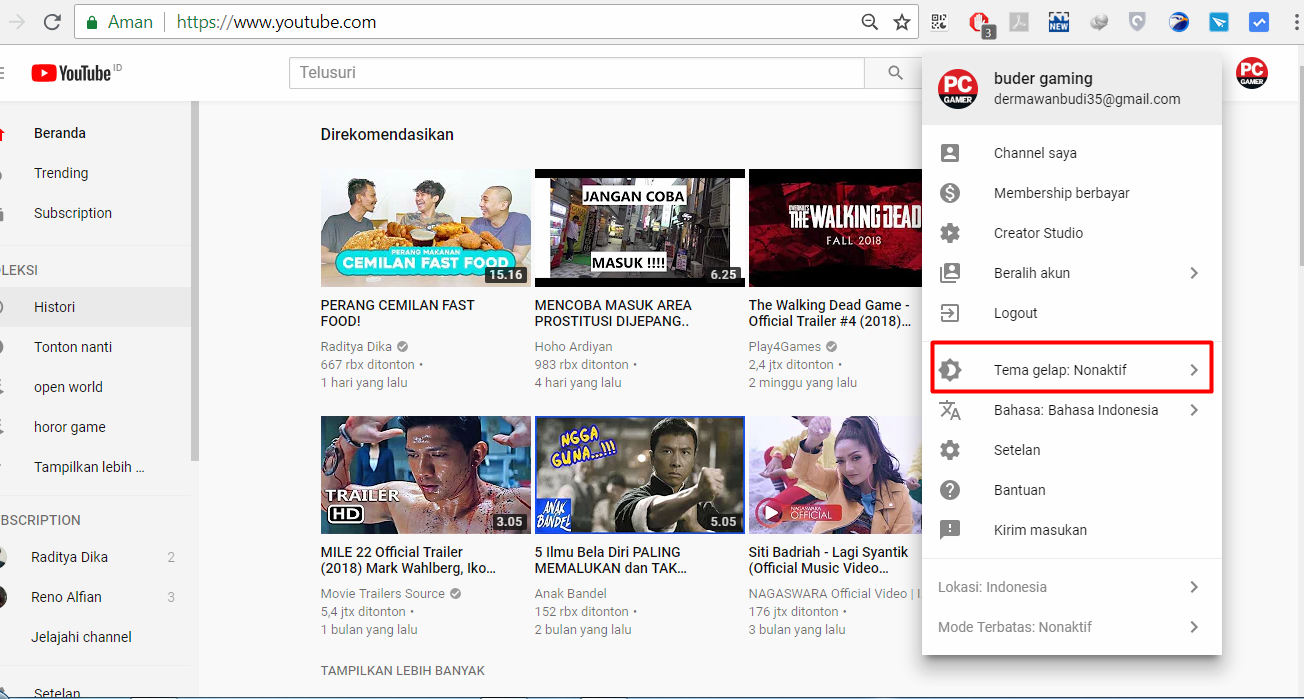Open JANGAN COBA MASUK video thumbnail
Screen dimensions: 1304x699
click(640, 228)
